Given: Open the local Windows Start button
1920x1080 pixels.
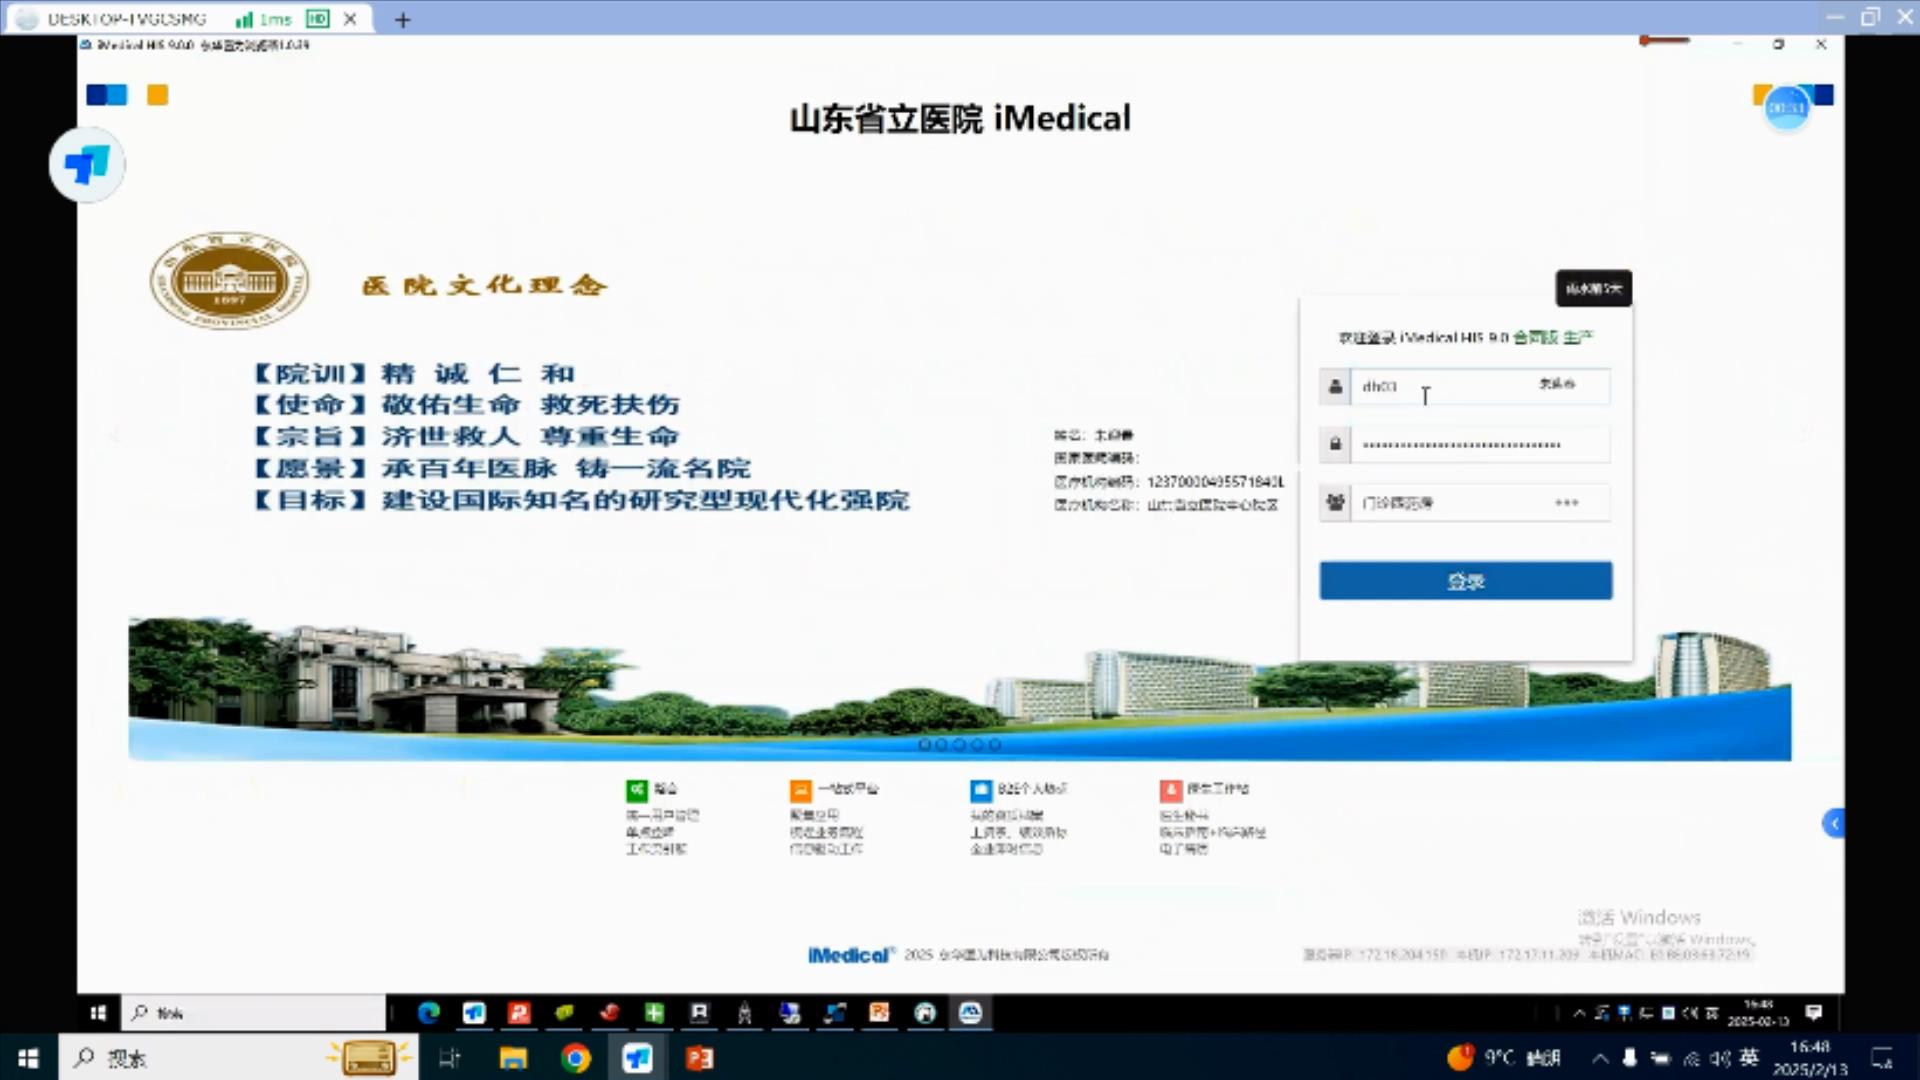Looking at the screenshot, I should pos(29,1058).
